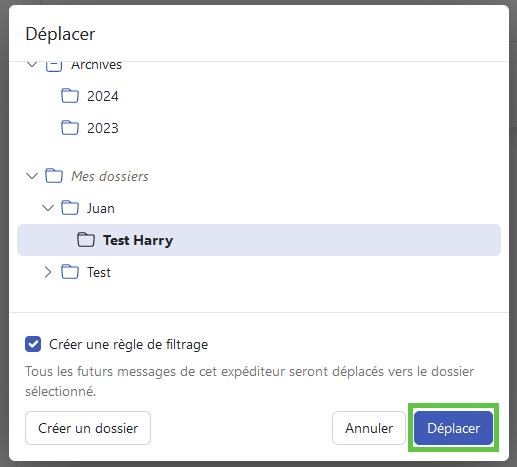517x467 pixels.
Task: Click the Juan folder icon
Action: (70, 208)
